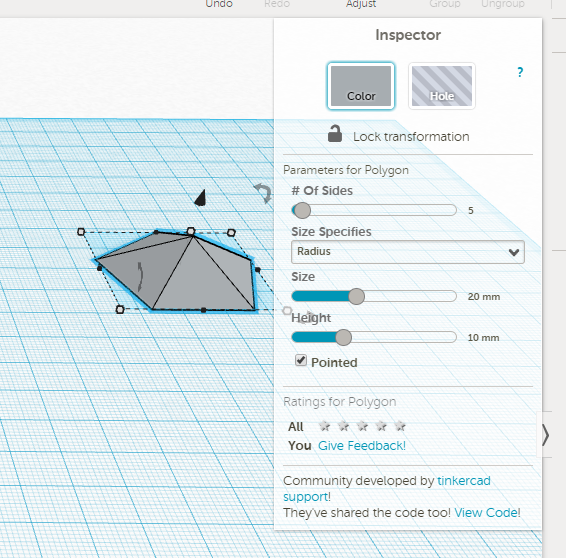Open the Adjust menu

pos(361,4)
